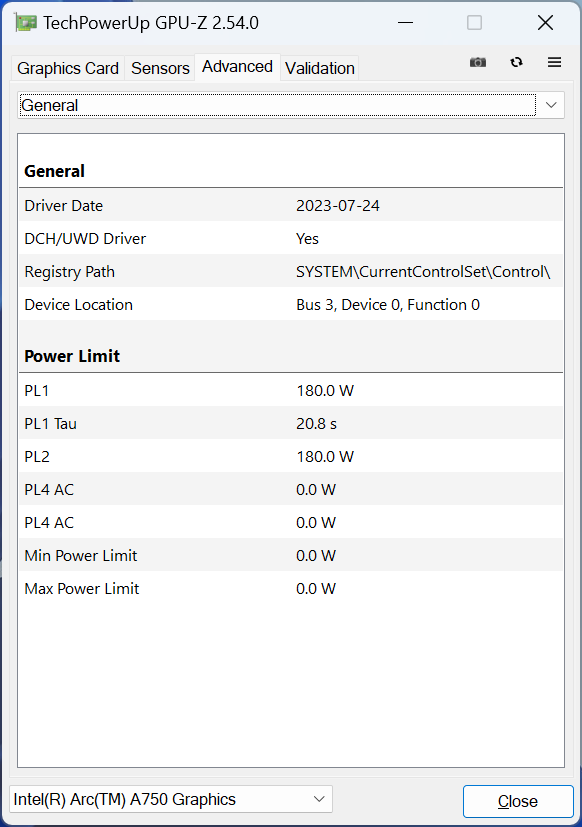
Task: Click the DCH/UWD Driver value Yes
Action: click(307, 238)
